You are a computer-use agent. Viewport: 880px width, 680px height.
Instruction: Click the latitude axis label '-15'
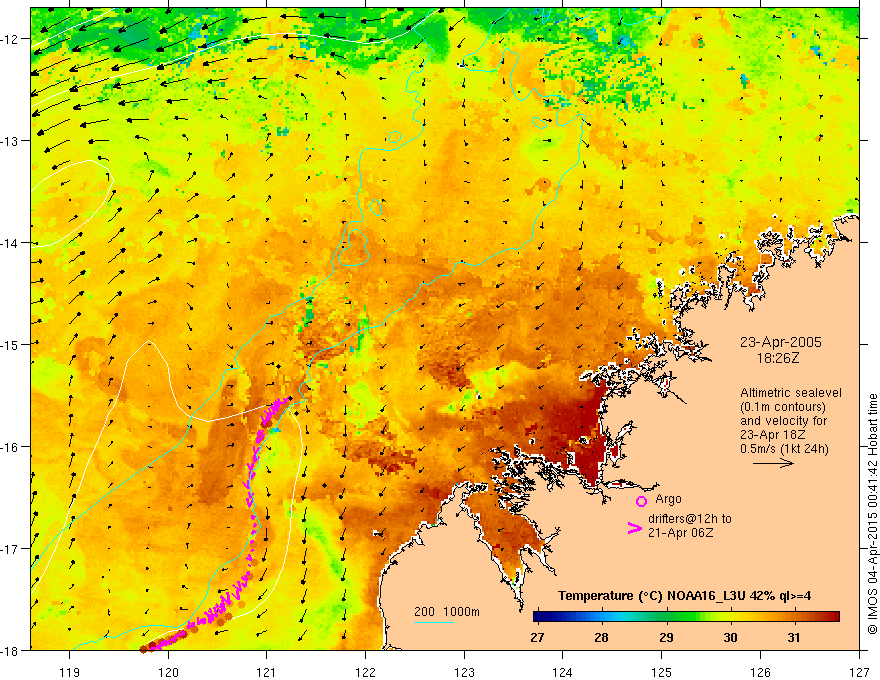coord(9,344)
